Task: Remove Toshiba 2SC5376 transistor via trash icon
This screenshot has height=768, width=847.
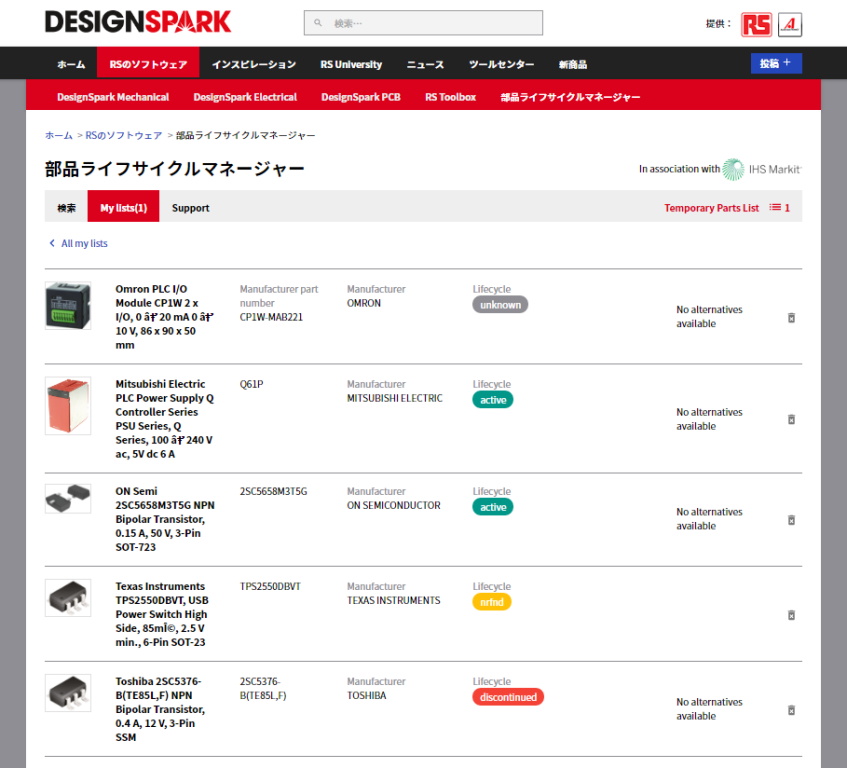Action: pyautogui.click(x=791, y=710)
